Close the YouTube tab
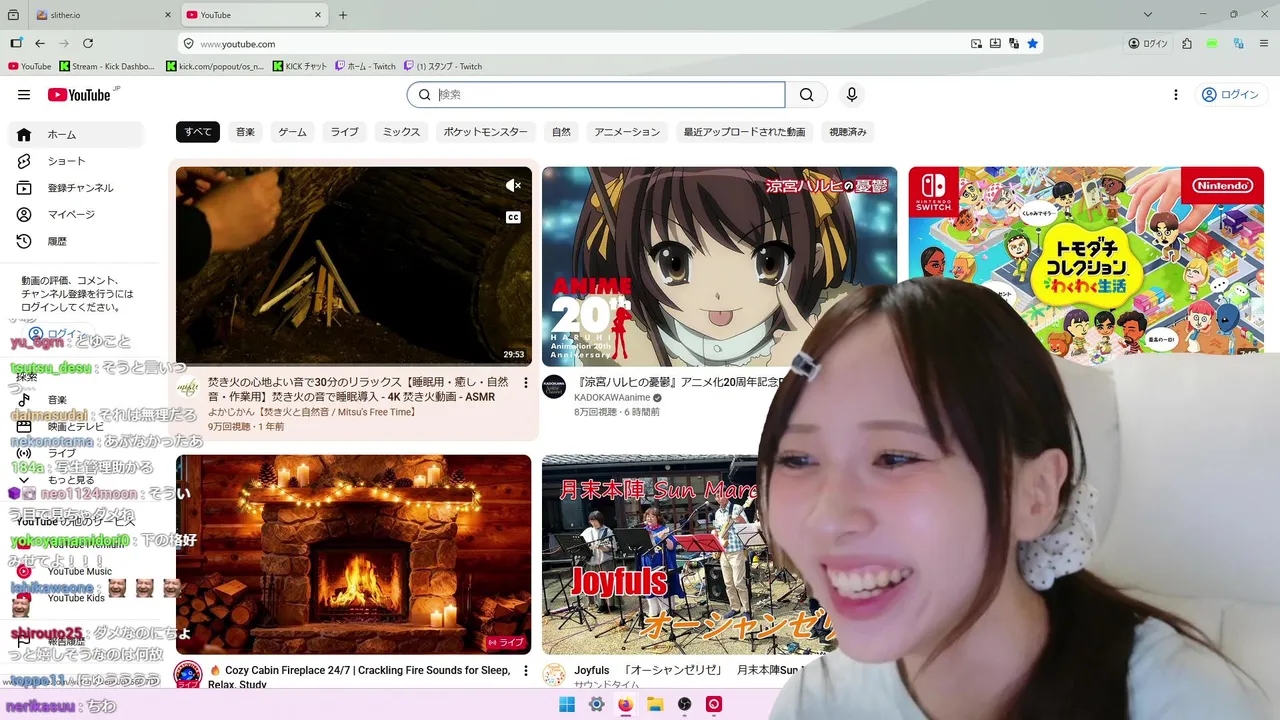 click(x=319, y=15)
